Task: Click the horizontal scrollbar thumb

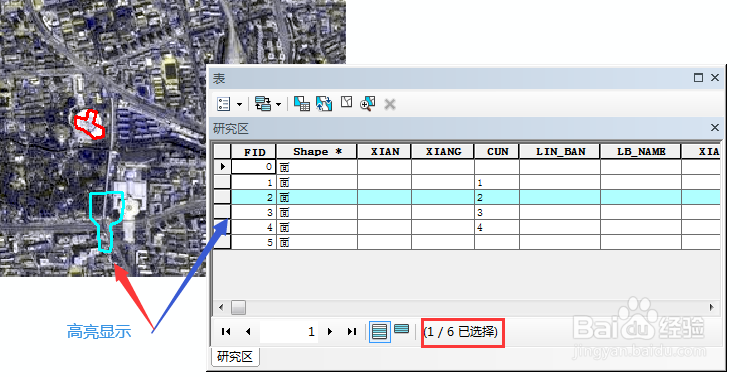Action: click(238, 307)
